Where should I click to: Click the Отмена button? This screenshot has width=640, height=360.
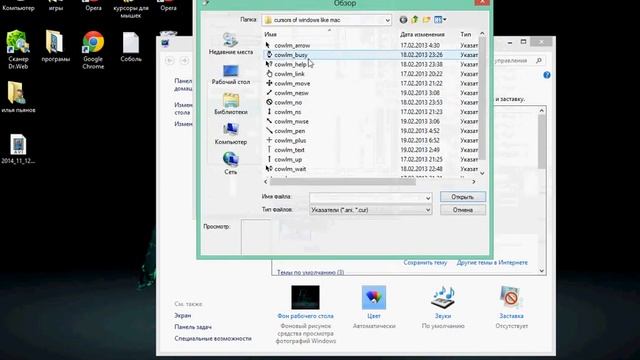click(x=463, y=210)
